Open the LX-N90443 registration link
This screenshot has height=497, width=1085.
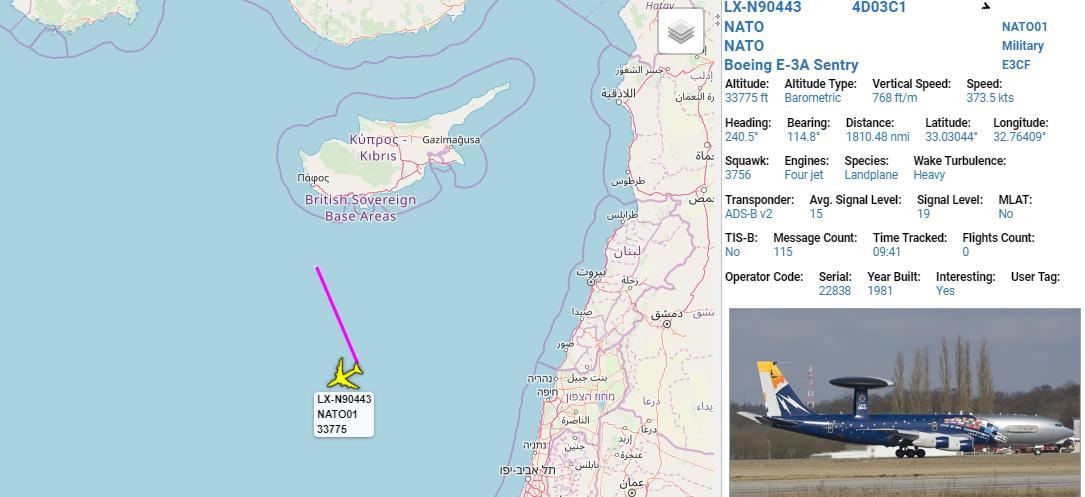[x=763, y=8]
